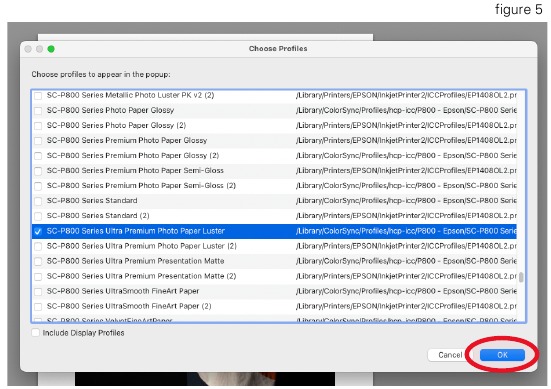Click the OK button
Image resolution: width=551 pixels, height=389 pixels.
pos(502,355)
